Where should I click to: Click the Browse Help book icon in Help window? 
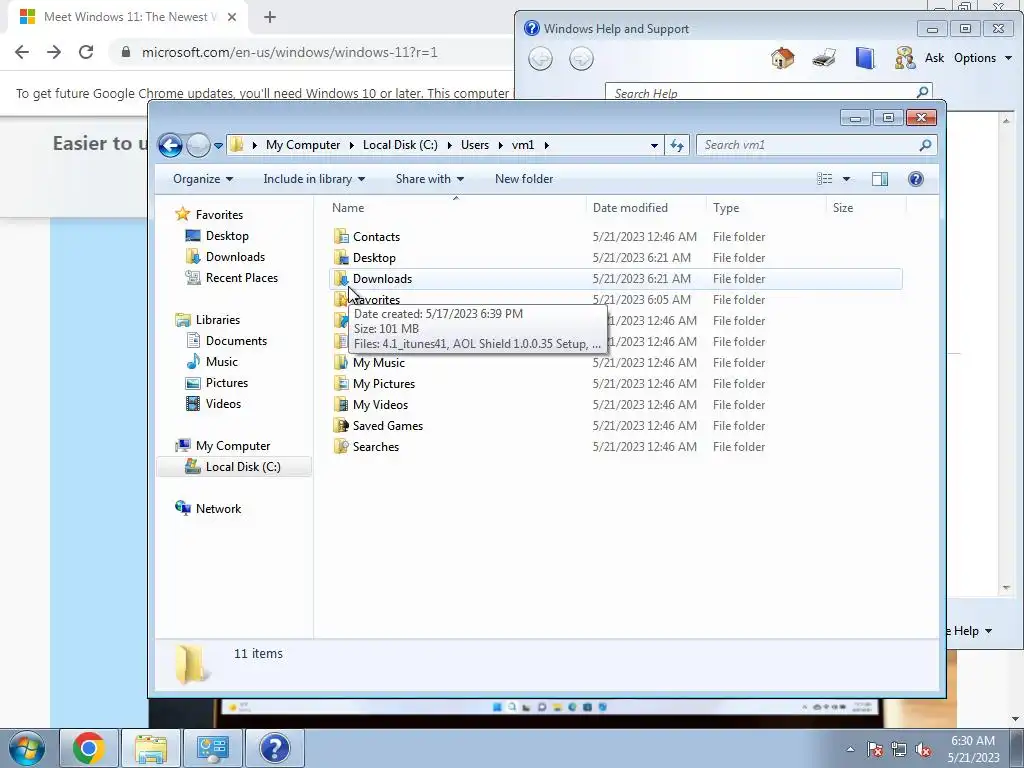click(x=865, y=58)
